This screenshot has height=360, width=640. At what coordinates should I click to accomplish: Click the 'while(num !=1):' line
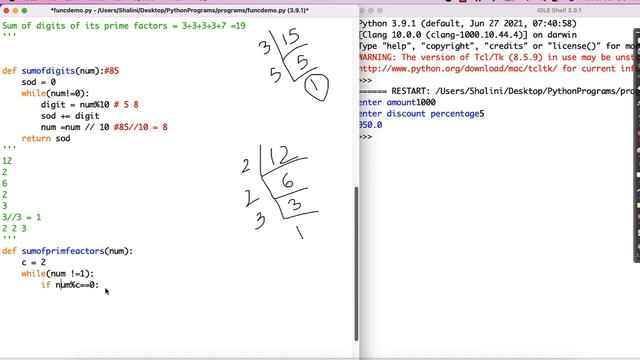click(58, 273)
